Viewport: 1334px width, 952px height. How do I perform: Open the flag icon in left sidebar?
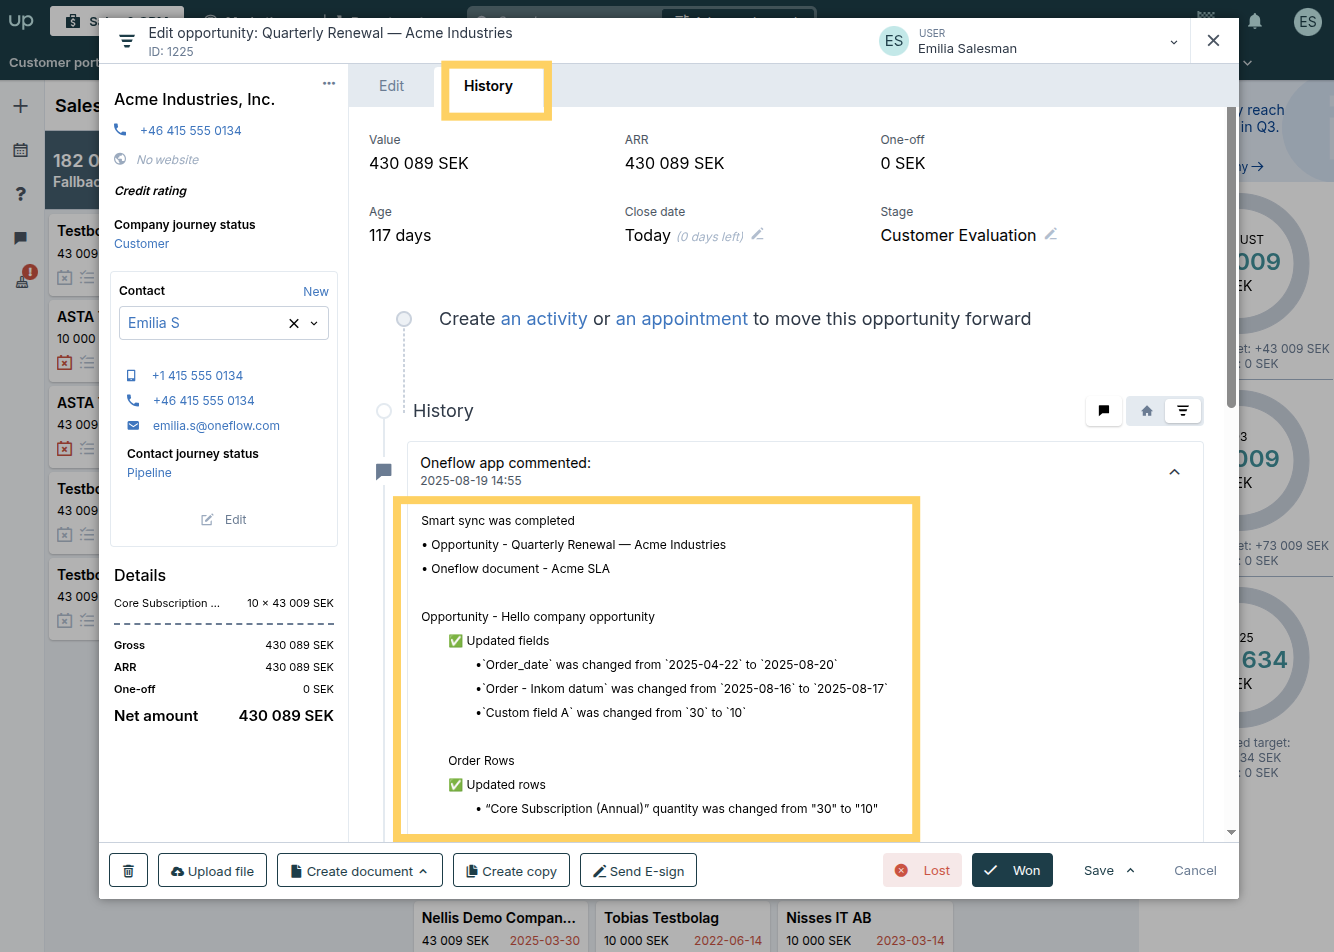(20, 238)
